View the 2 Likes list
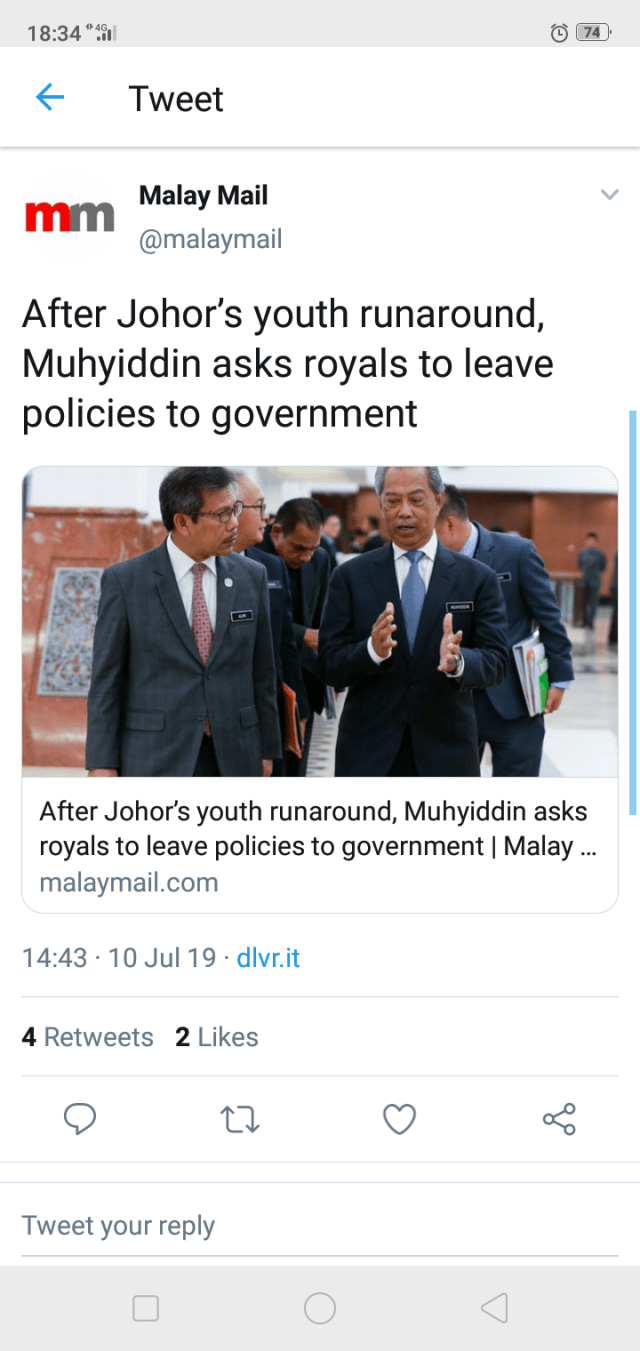 (x=217, y=1037)
